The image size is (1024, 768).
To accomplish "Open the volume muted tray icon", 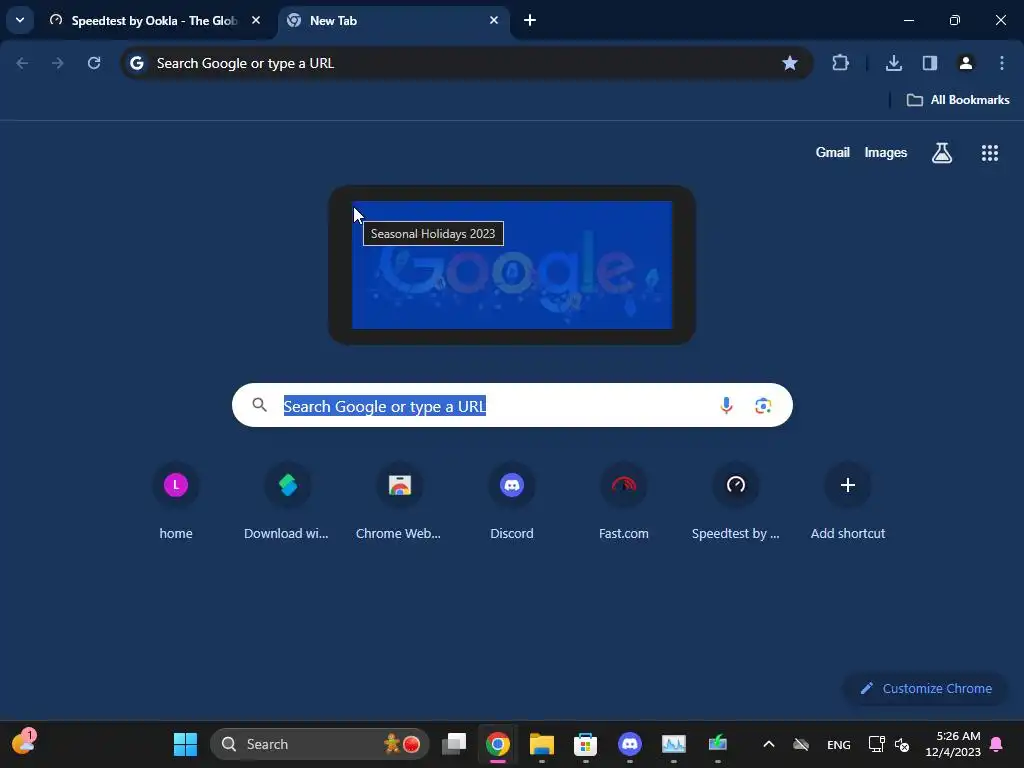I will [903, 744].
